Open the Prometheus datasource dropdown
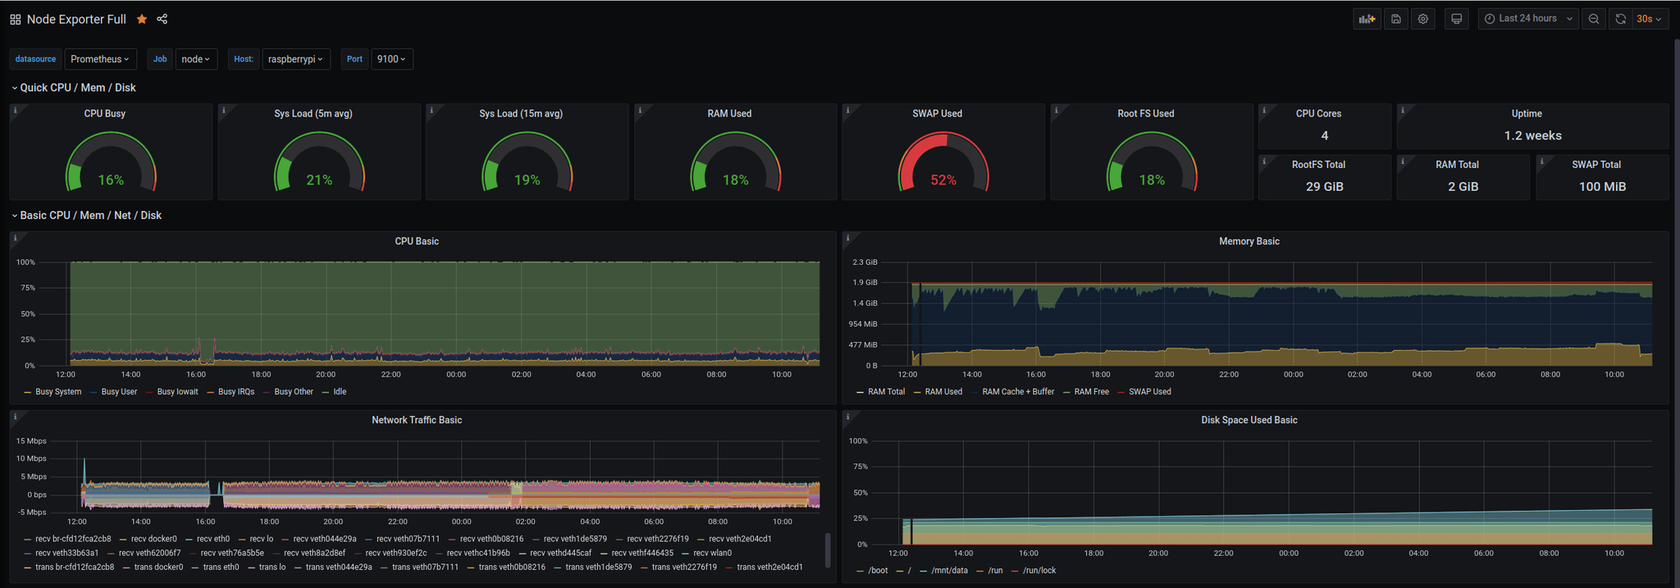Viewport: 1680px width, 588px height. point(100,59)
